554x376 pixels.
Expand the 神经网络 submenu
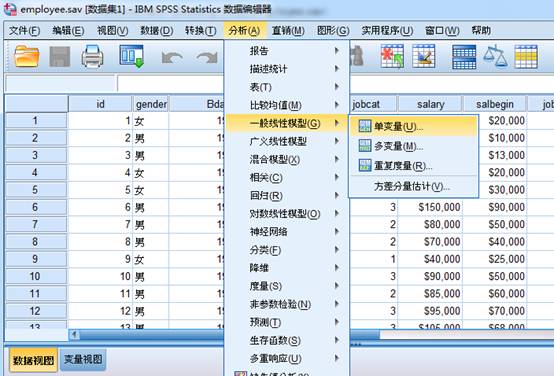pyautogui.click(x=286, y=232)
